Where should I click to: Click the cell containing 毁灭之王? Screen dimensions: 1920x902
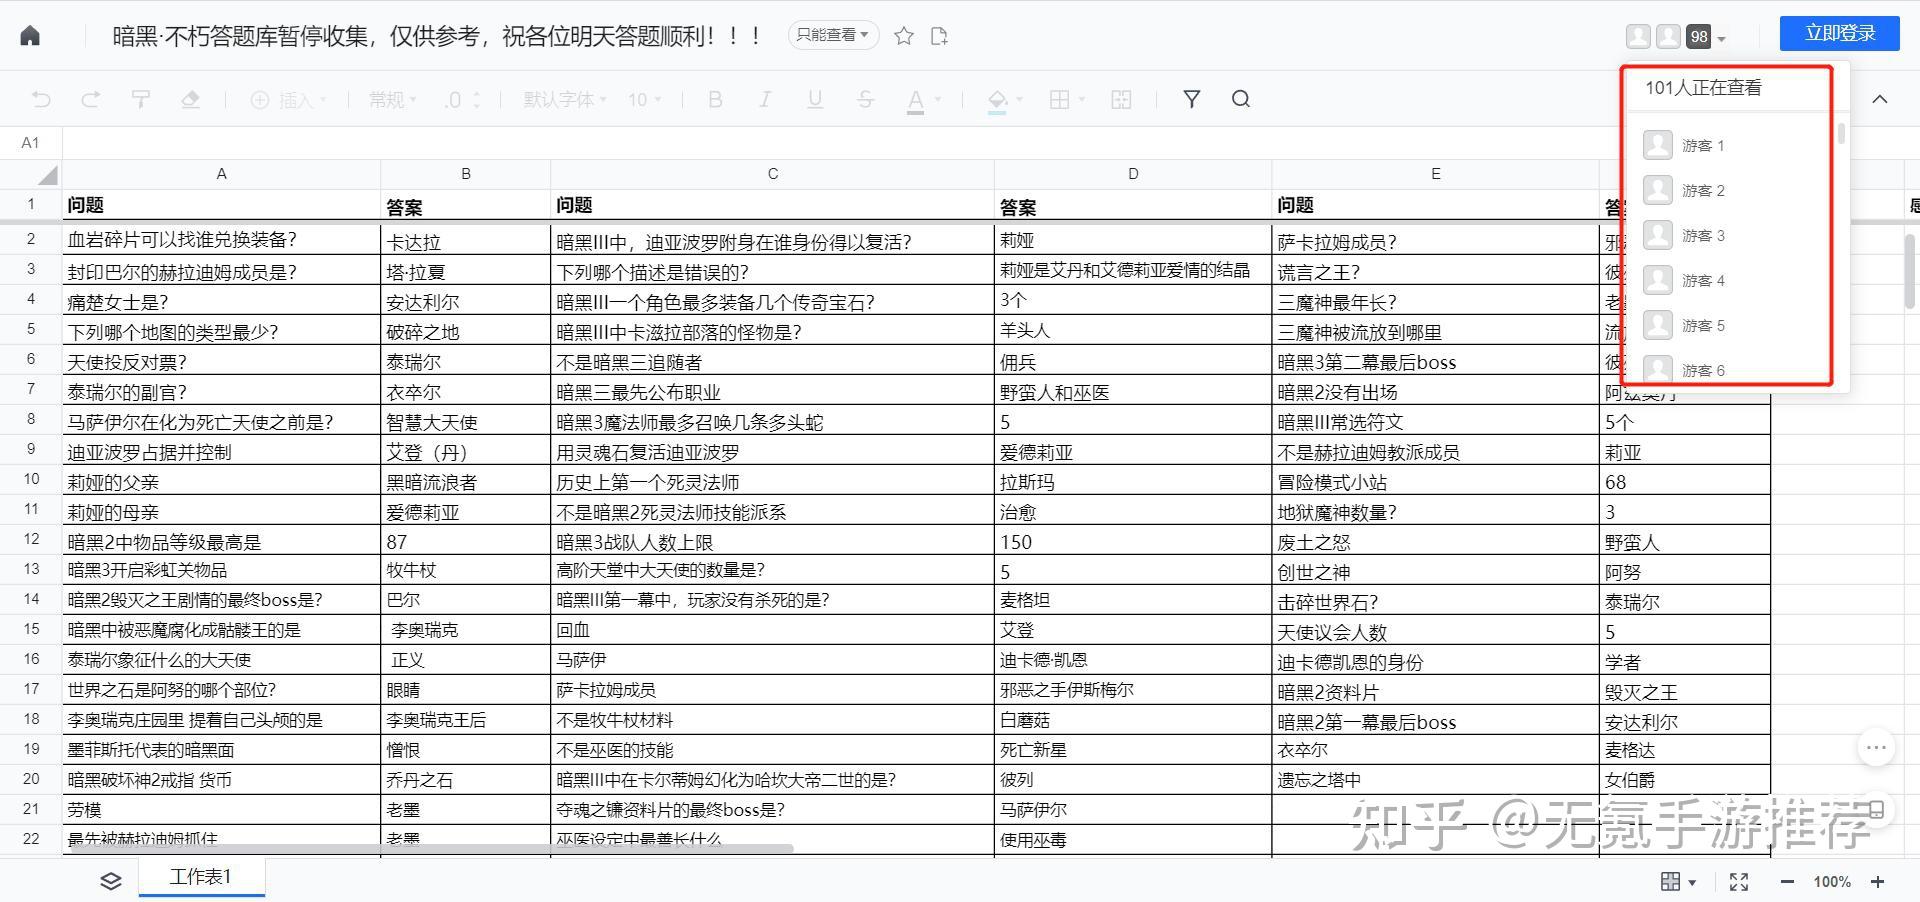click(x=1685, y=691)
